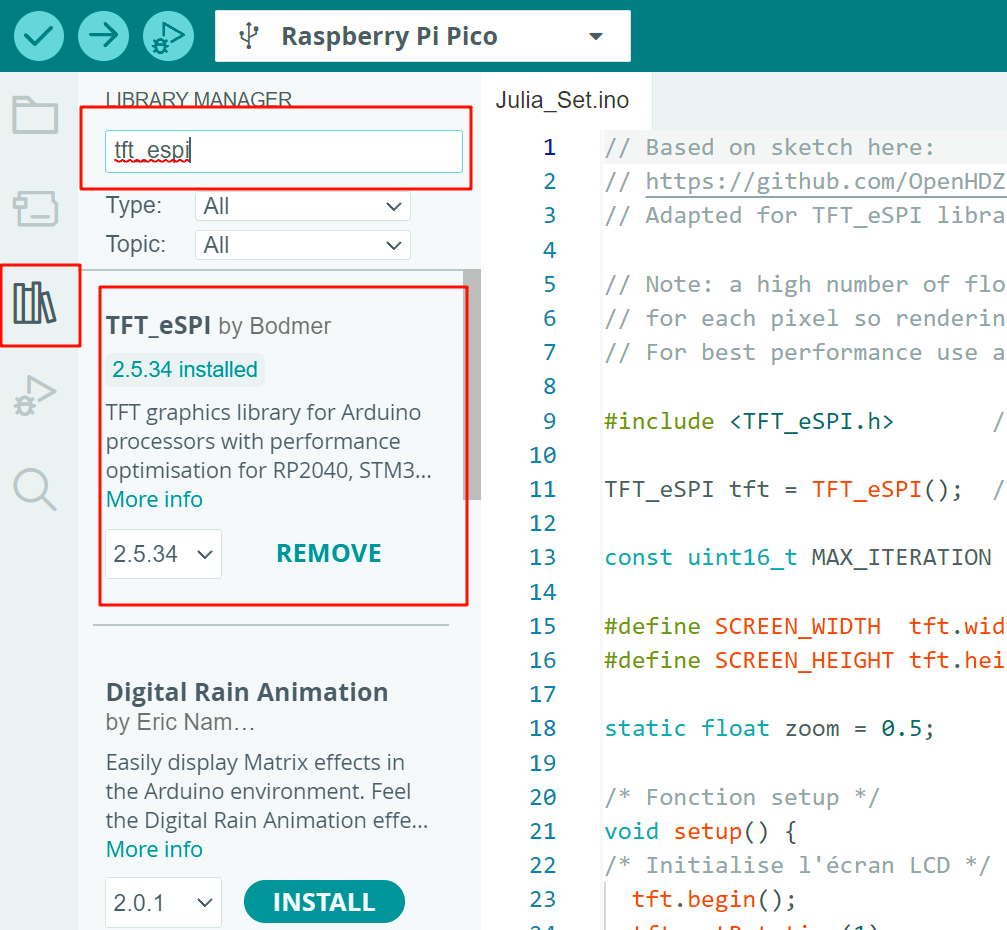Viewport: 1007px width, 930px height.
Task: Click the 'tft.begin();' code line
Action: [x=714, y=899]
